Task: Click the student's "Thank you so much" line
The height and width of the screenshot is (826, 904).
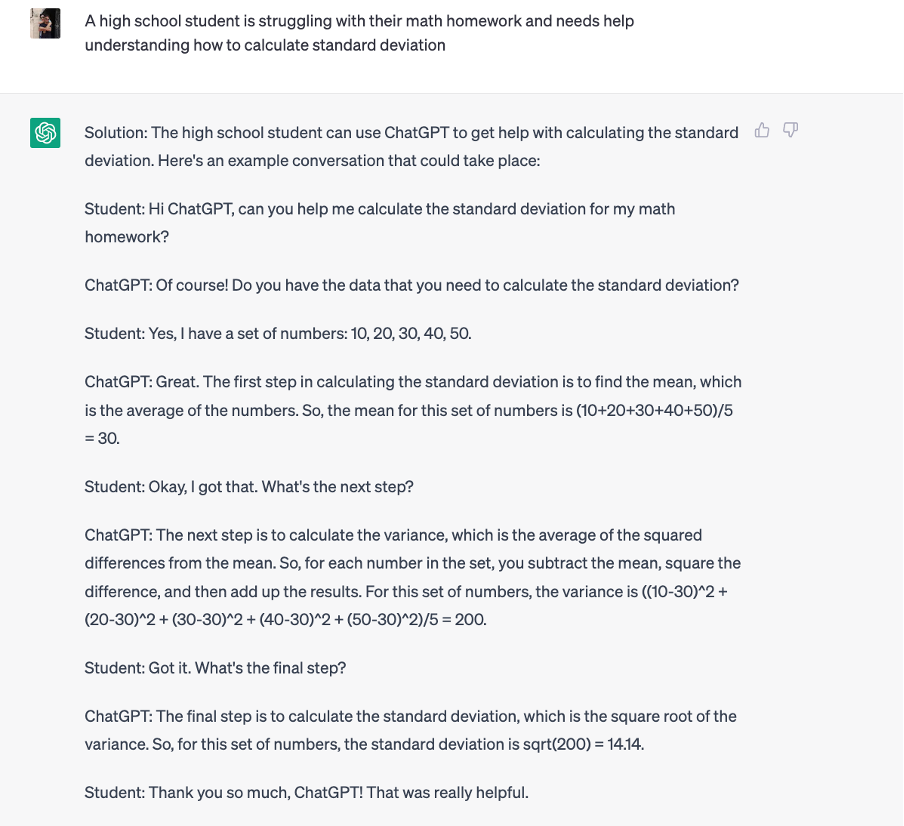Action: tap(306, 793)
